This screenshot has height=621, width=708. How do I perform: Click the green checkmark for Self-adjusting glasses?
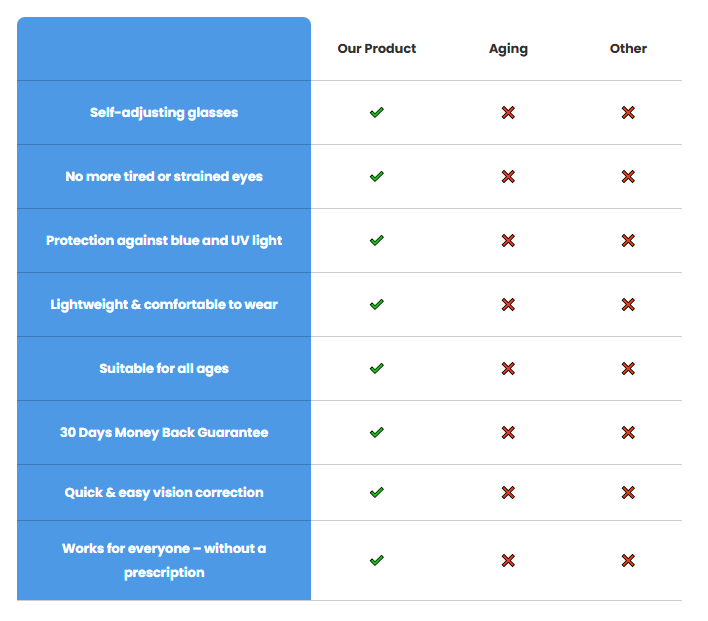click(376, 113)
